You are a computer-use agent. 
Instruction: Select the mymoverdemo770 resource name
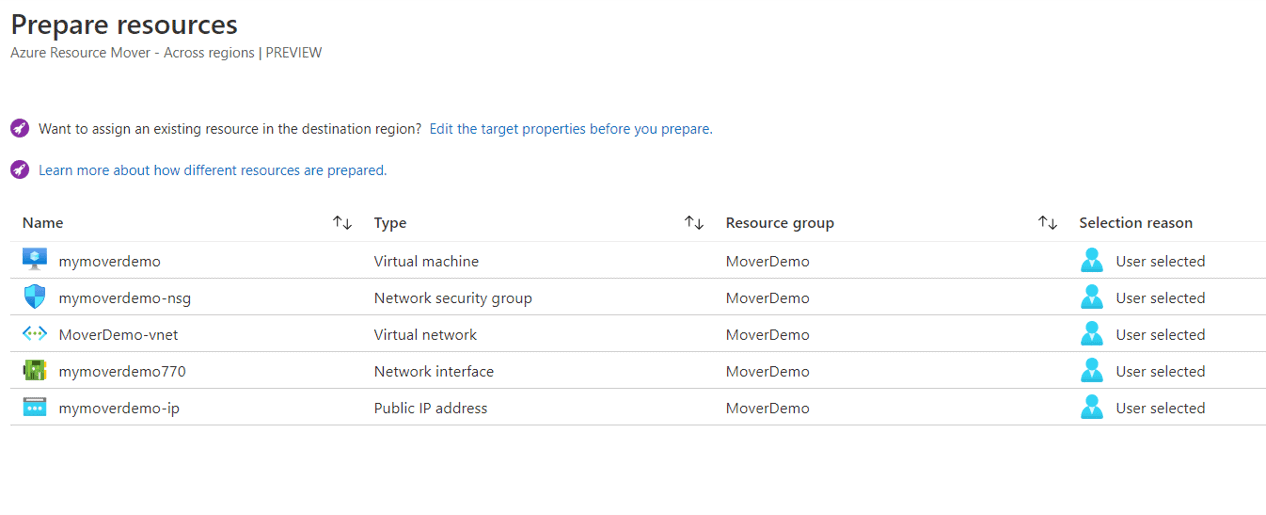pyautogui.click(x=122, y=372)
